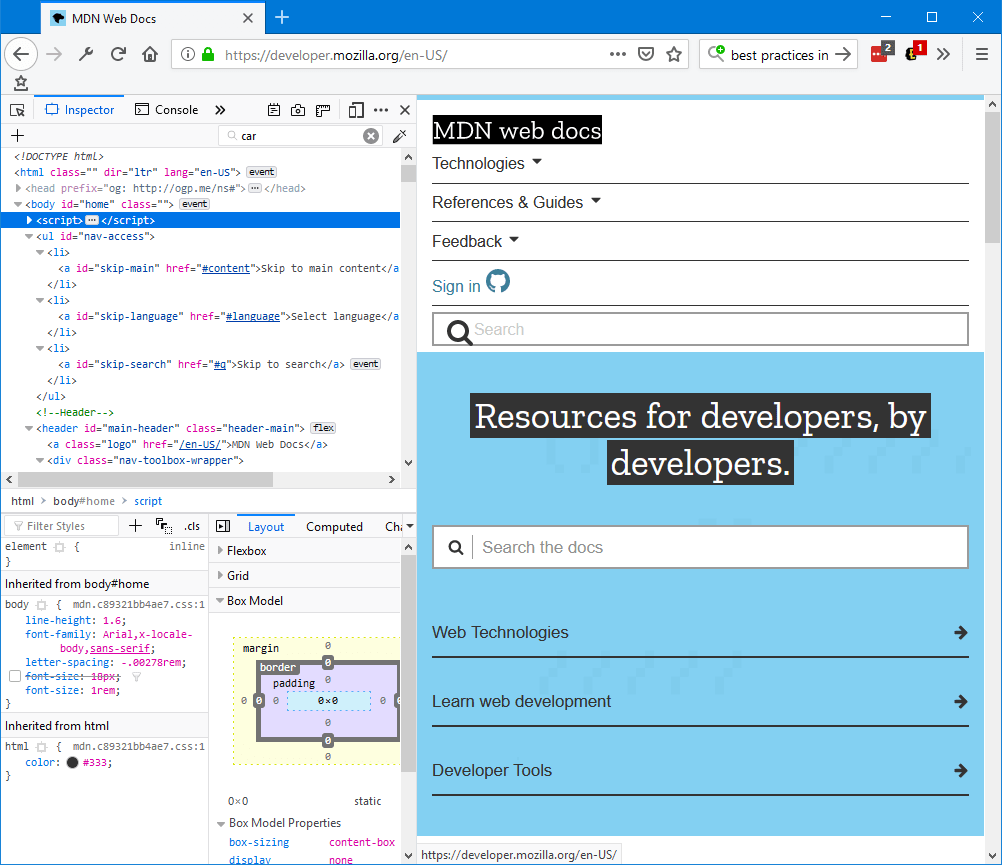The height and width of the screenshot is (865, 1002).
Task: Click the Search the docs field
Action: pos(700,547)
